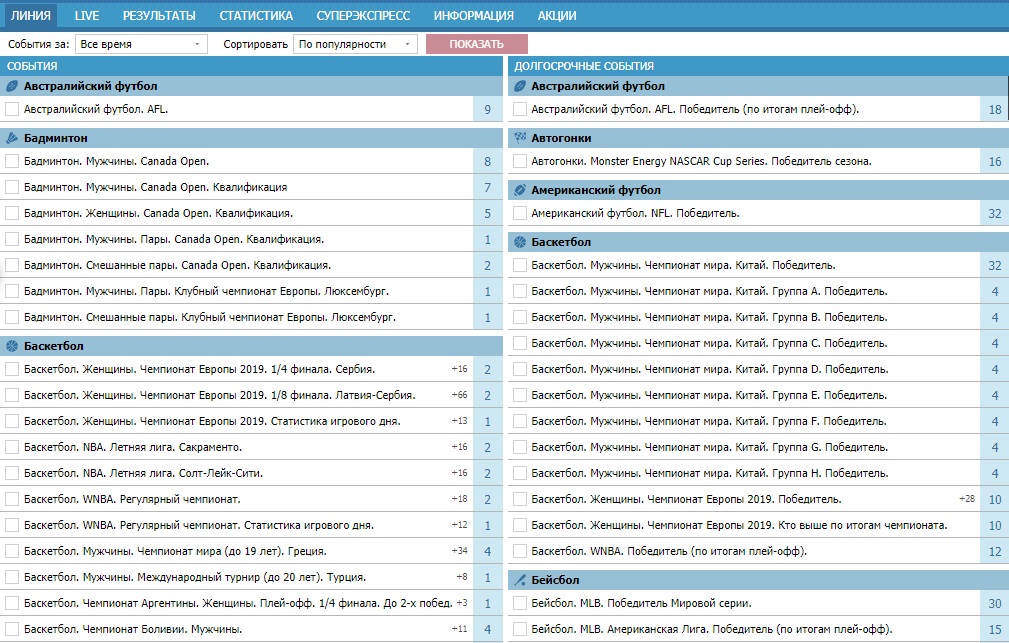This screenshot has height=643, width=1009.
Task: Click the basketball icon in the events column
Action: point(12,346)
